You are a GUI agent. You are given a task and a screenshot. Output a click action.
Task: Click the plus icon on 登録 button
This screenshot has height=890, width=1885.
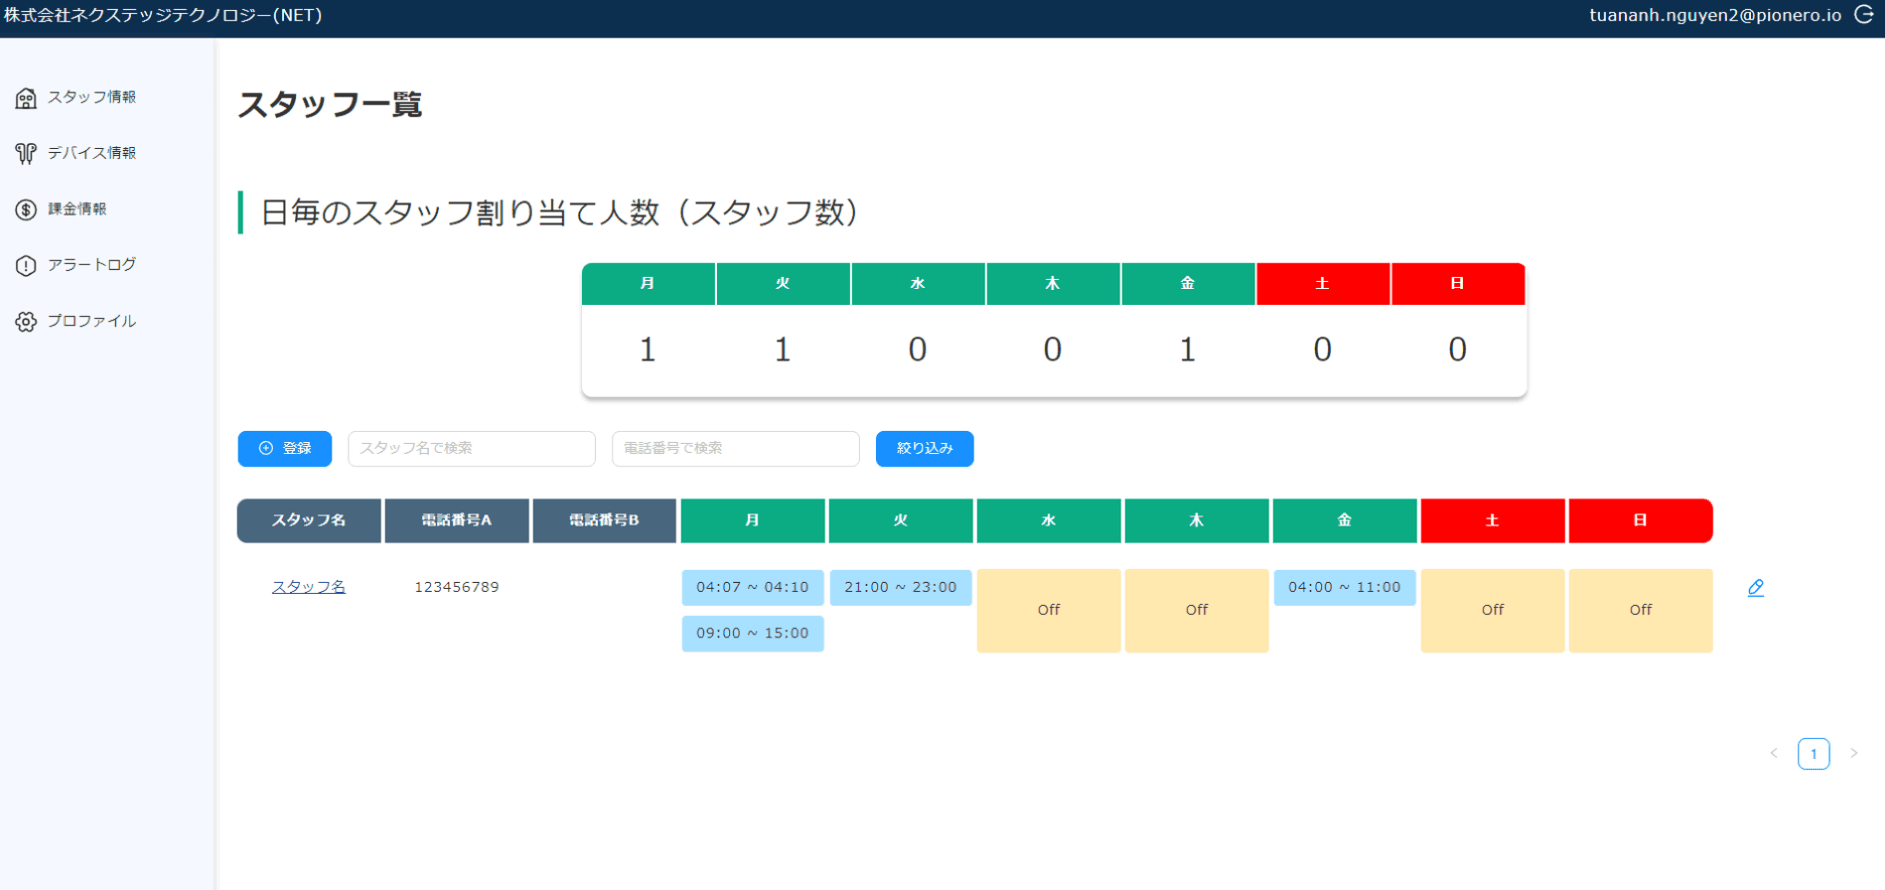tap(266, 448)
